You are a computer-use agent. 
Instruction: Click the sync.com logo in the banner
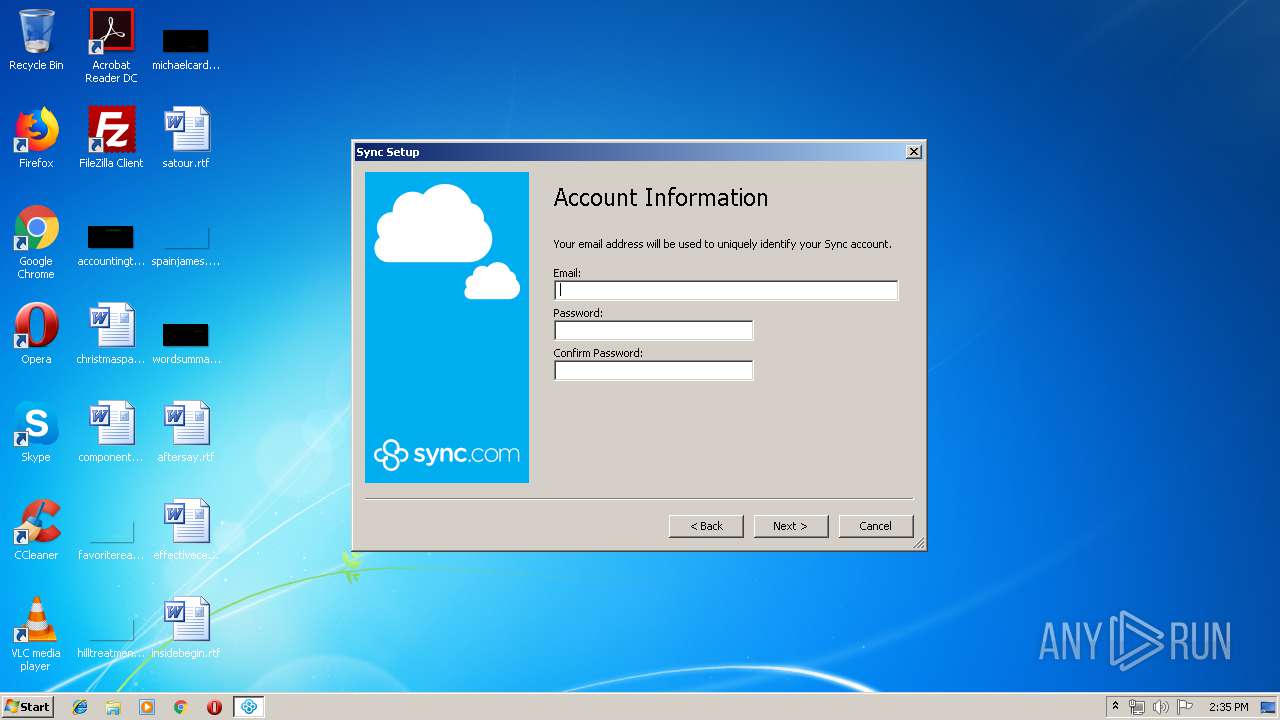tap(447, 455)
